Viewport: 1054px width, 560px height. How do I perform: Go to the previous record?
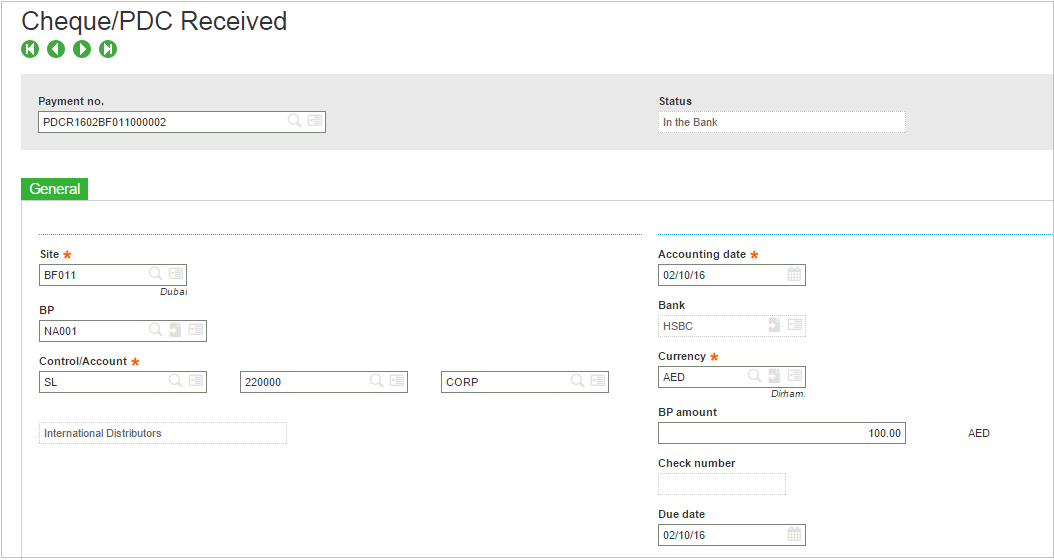coord(56,49)
